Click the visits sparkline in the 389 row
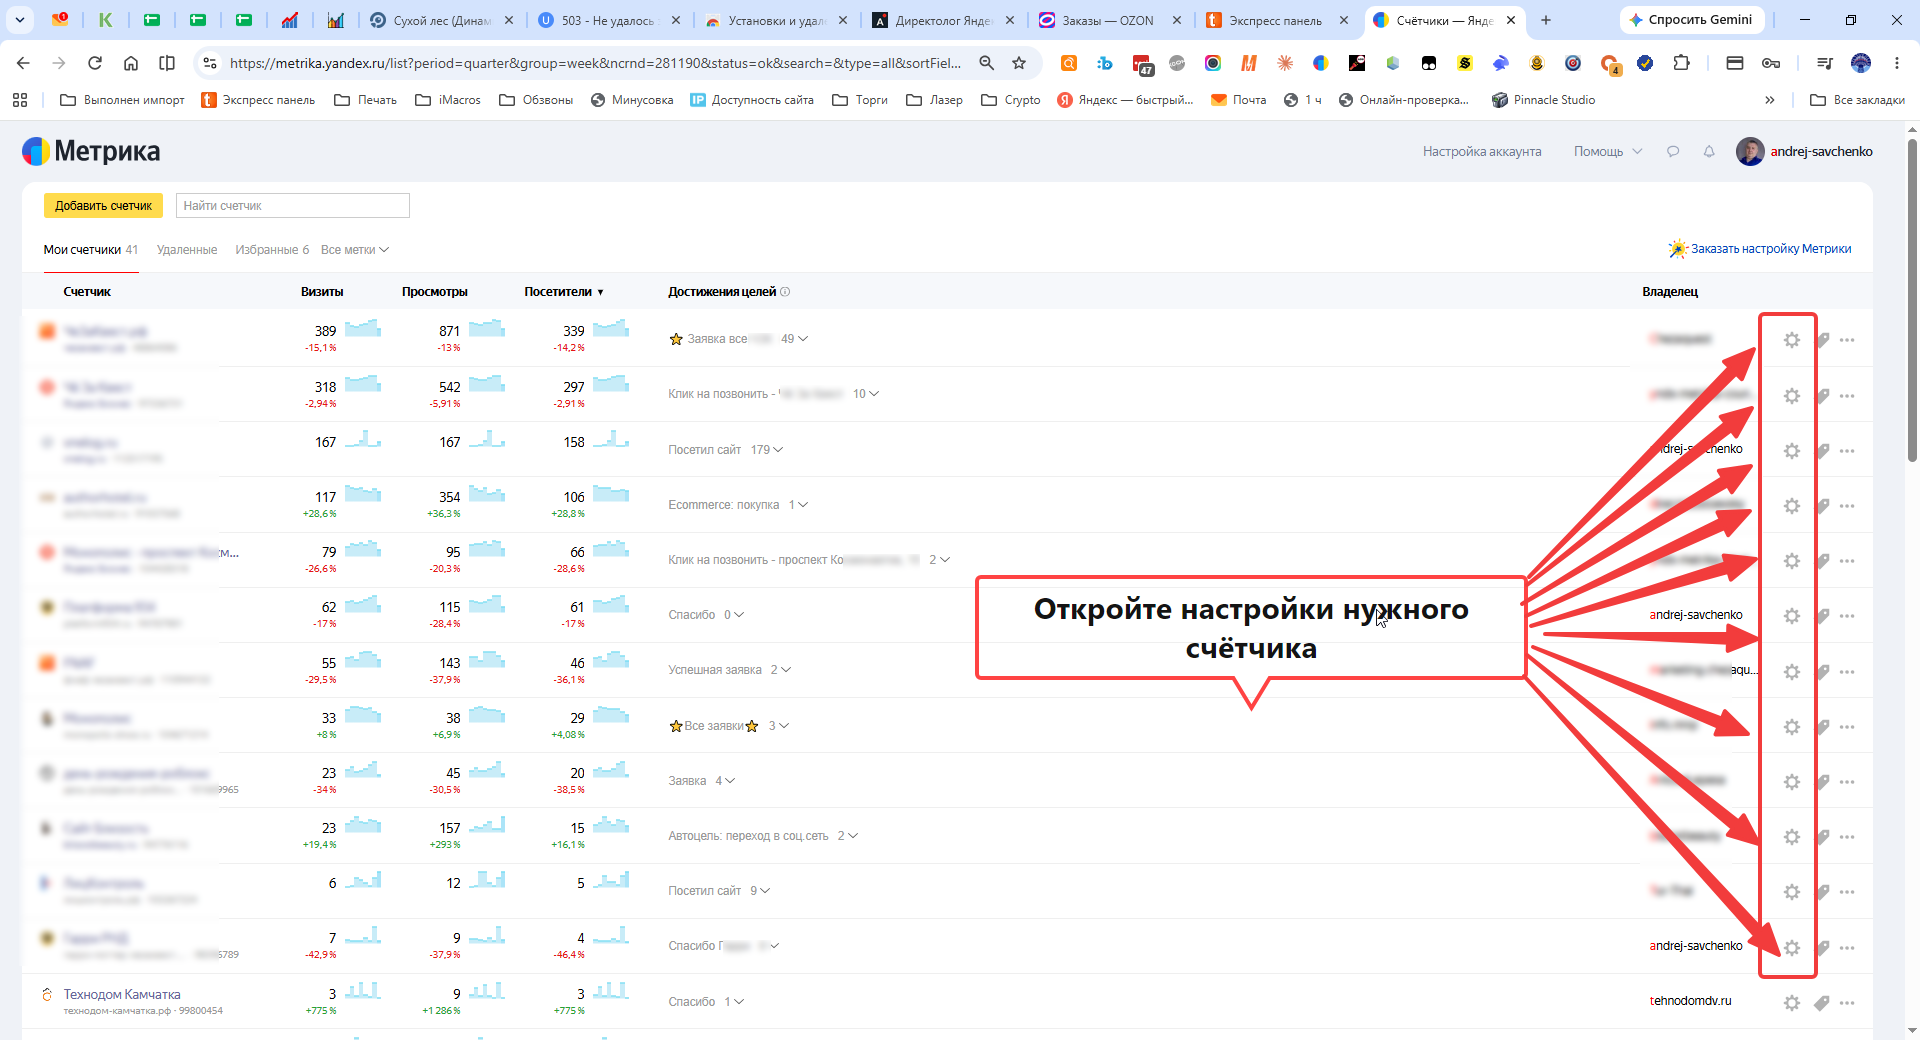The width and height of the screenshot is (1920, 1040). (x=363, y=328)
